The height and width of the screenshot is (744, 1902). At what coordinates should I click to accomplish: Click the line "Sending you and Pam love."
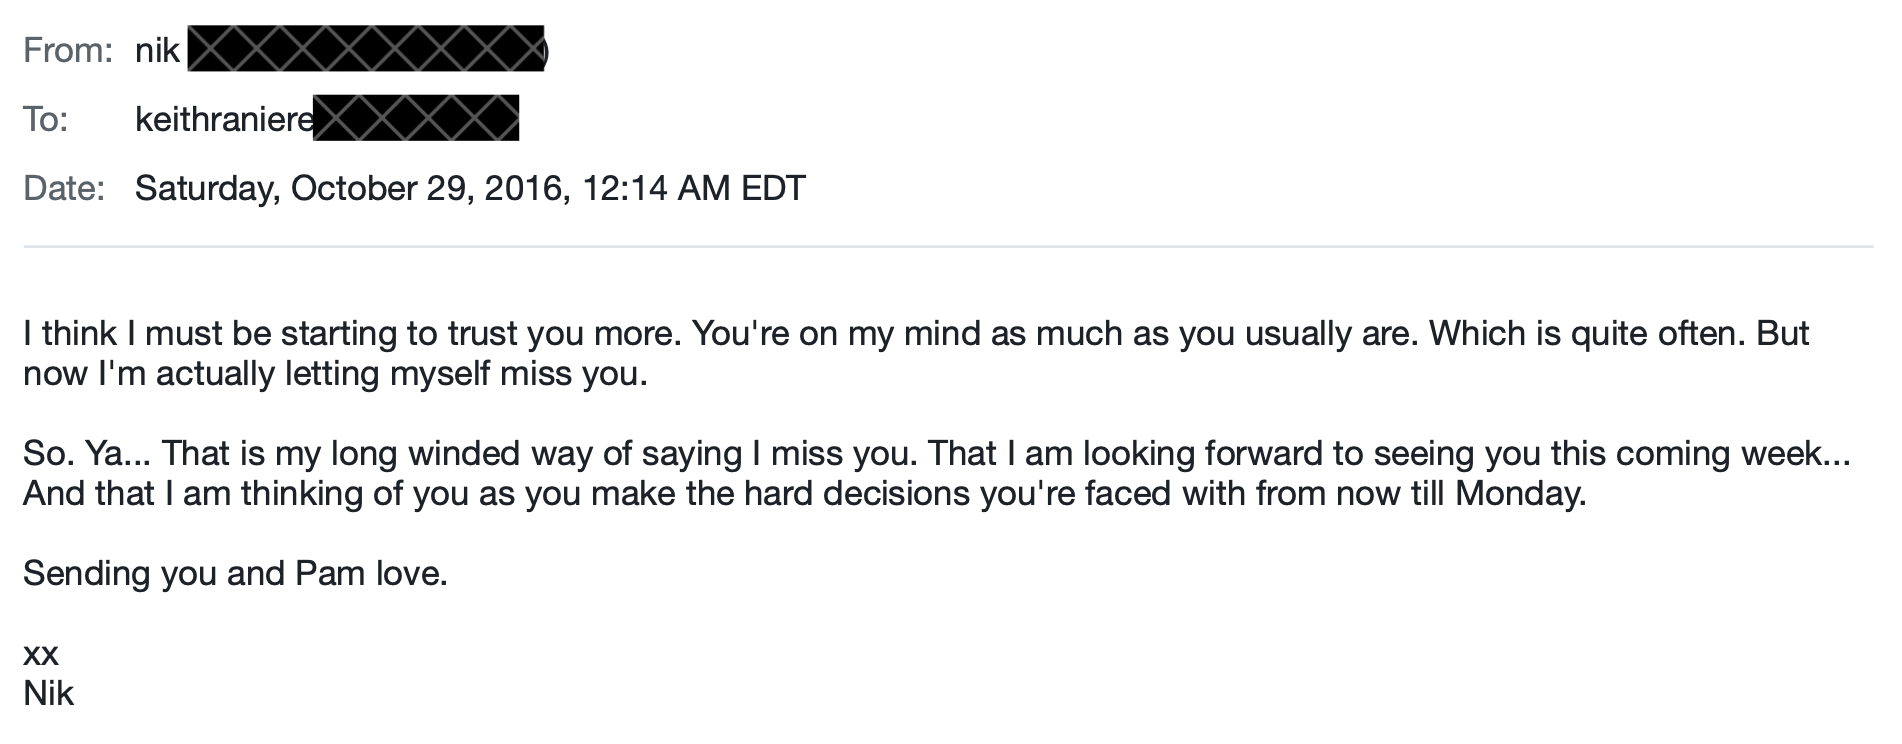[235, 574]
